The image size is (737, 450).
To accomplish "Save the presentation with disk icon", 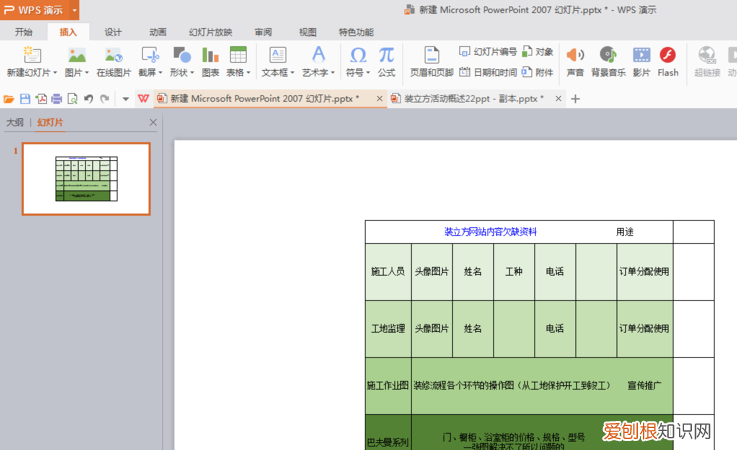I will [25, 99].
